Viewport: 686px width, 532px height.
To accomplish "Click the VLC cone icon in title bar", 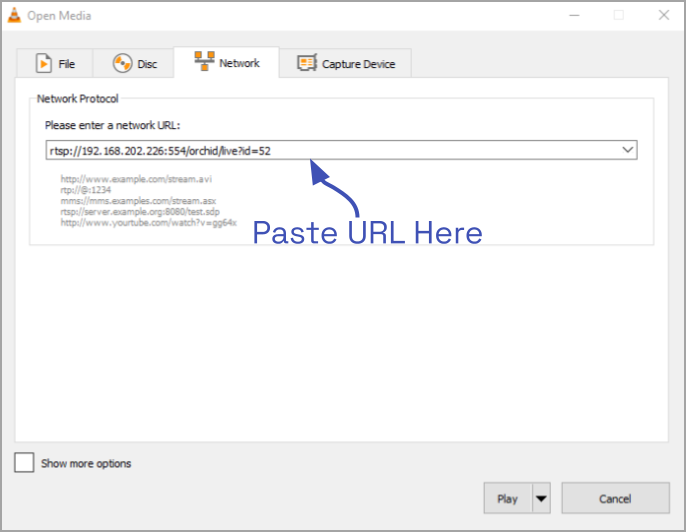I will pos(14,15).
